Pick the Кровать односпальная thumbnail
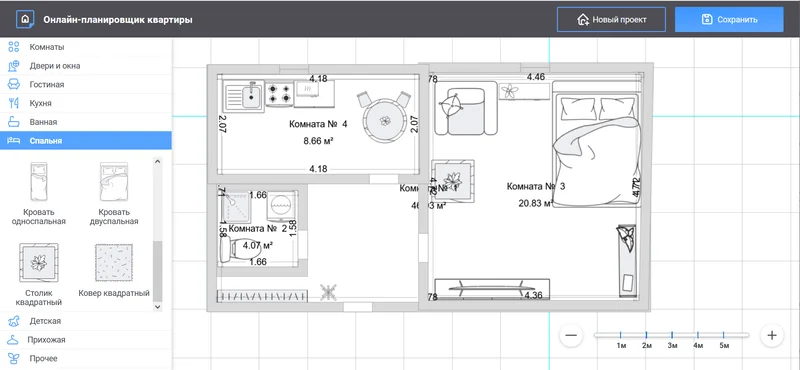Screen dimensions: 800x370 (39, 182)
